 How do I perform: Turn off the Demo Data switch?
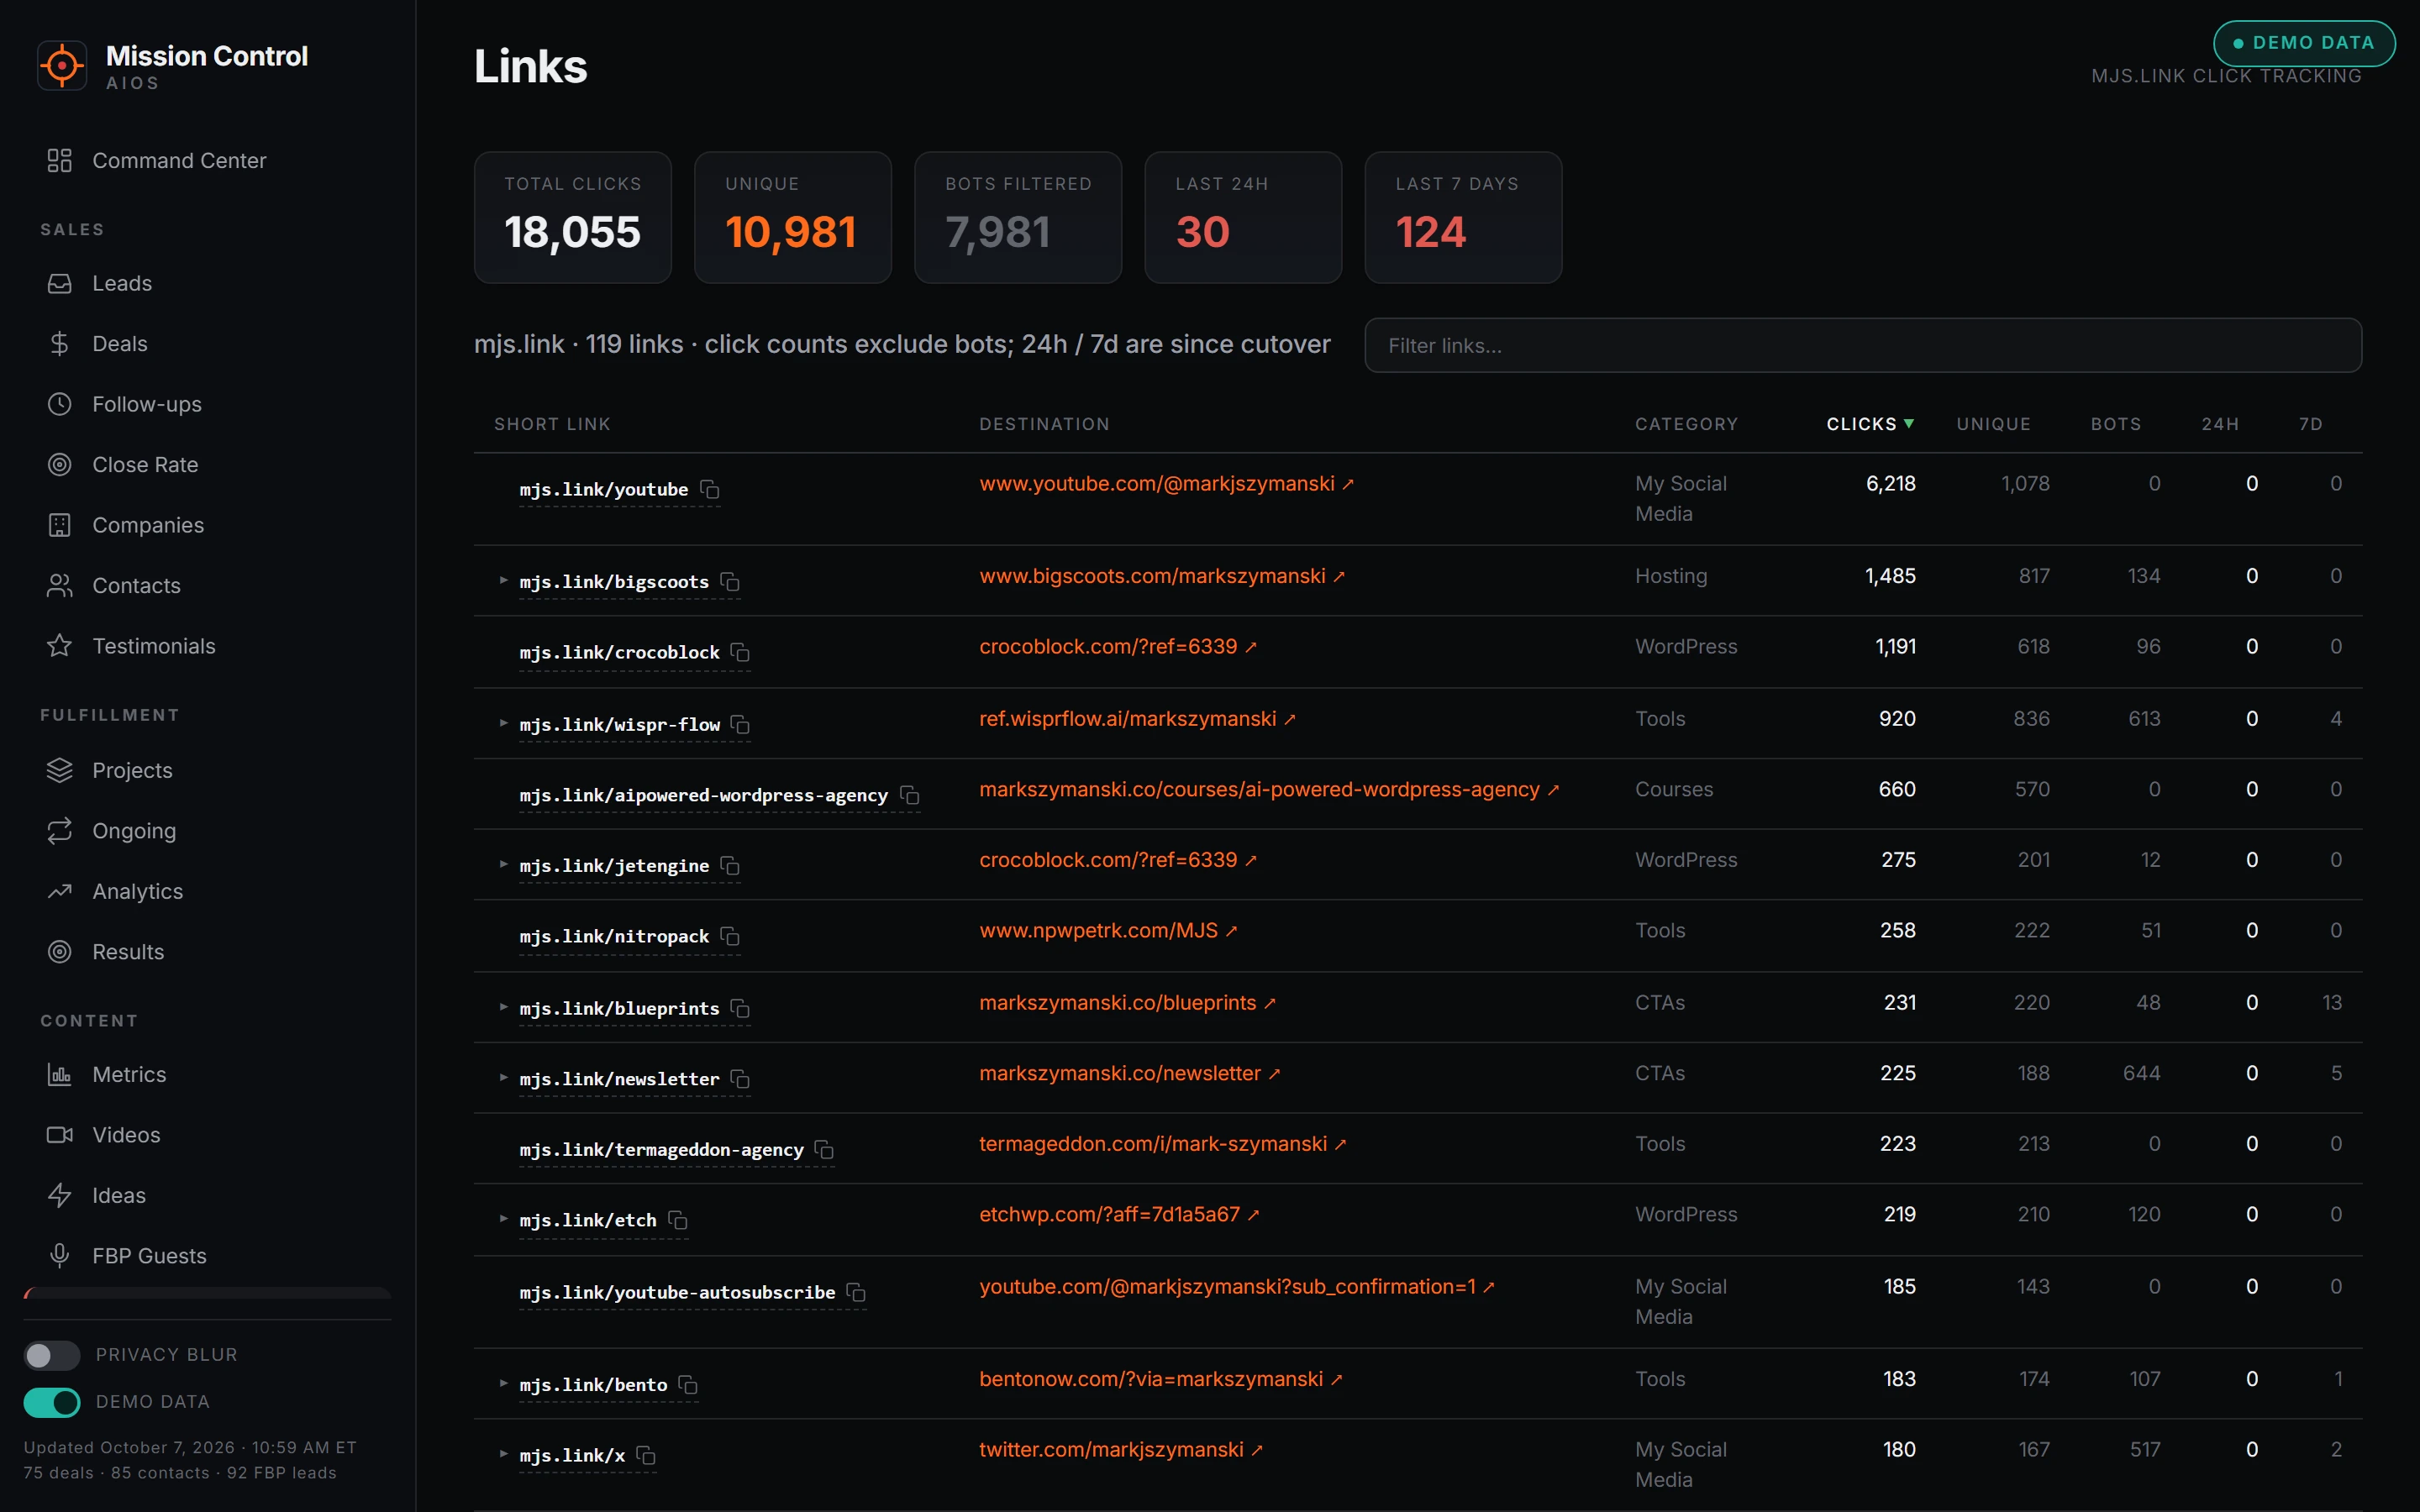pos(52,1402)
